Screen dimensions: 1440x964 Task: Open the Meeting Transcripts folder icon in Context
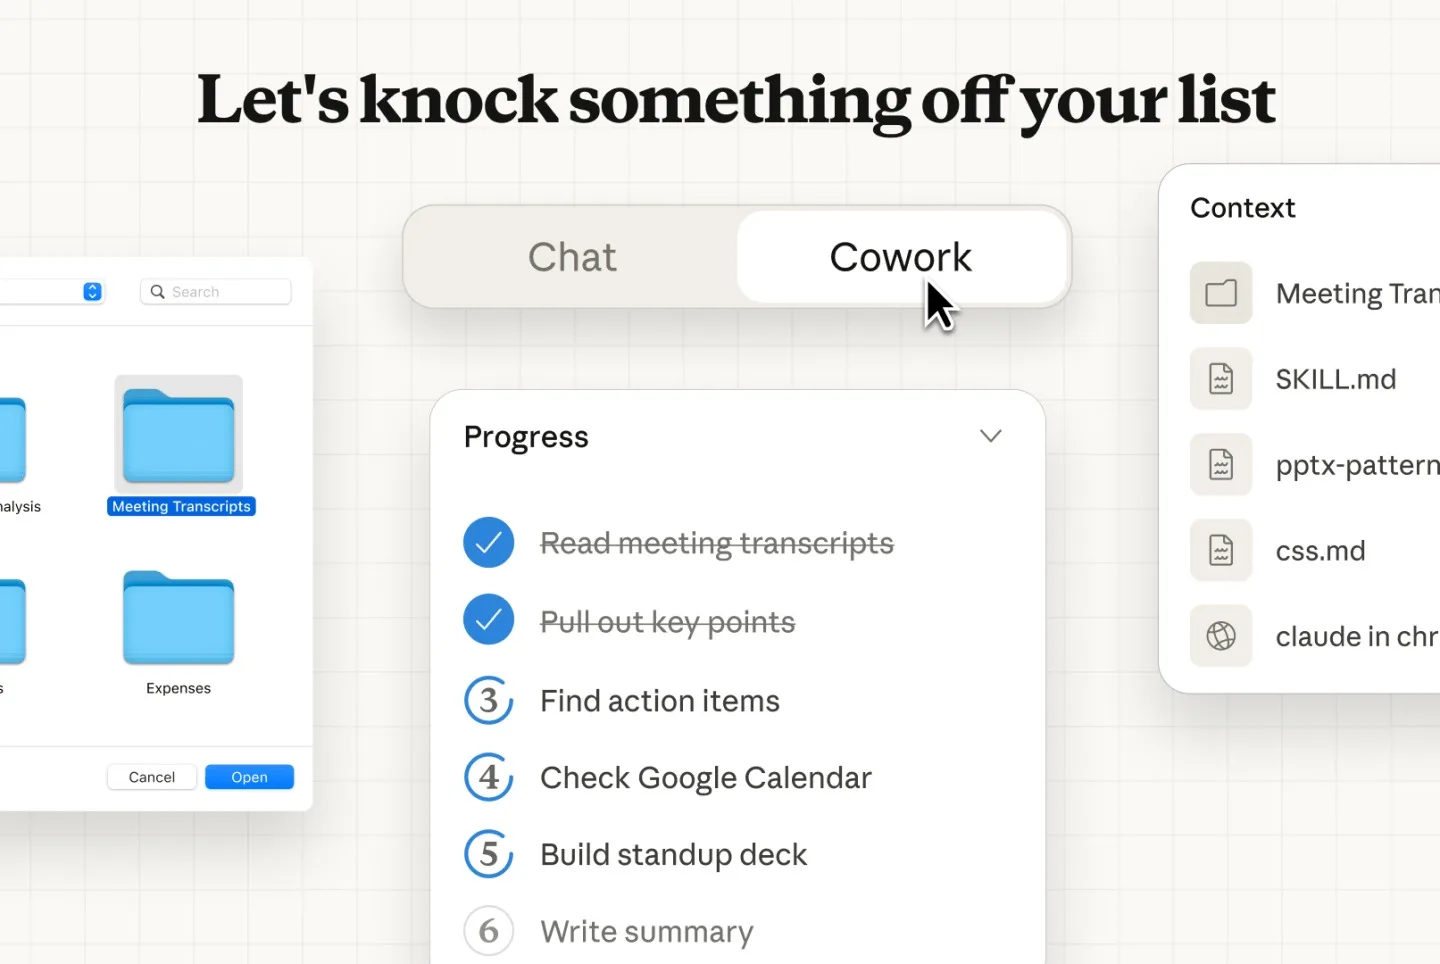click(x=1221, y=293)
